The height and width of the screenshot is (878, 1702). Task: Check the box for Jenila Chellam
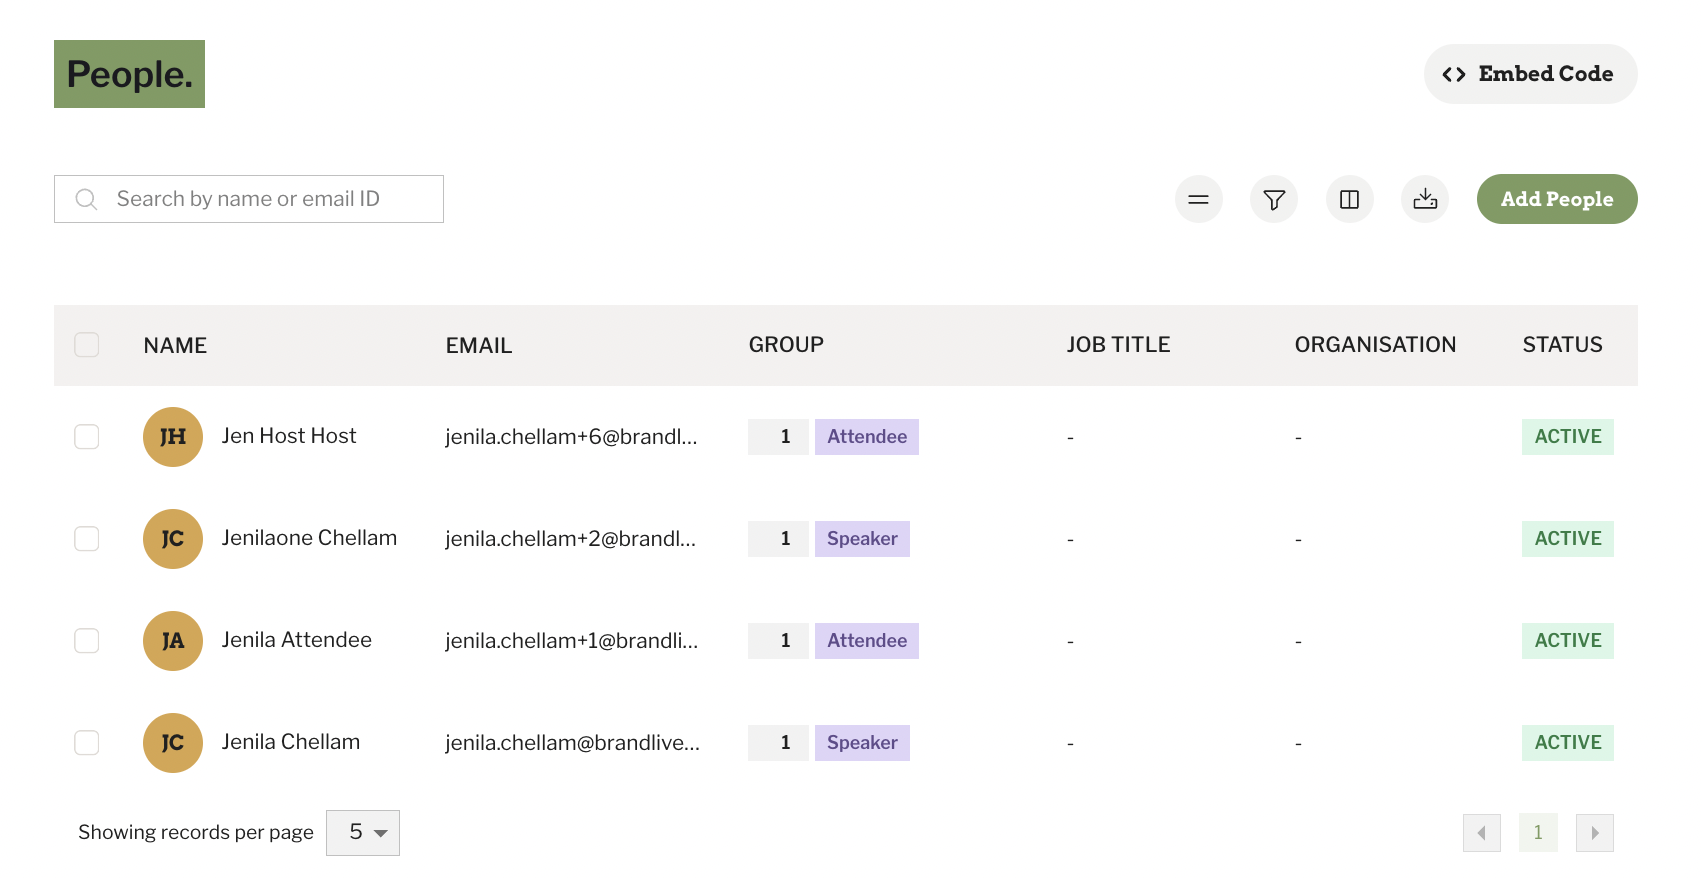(x=87, y=743)
